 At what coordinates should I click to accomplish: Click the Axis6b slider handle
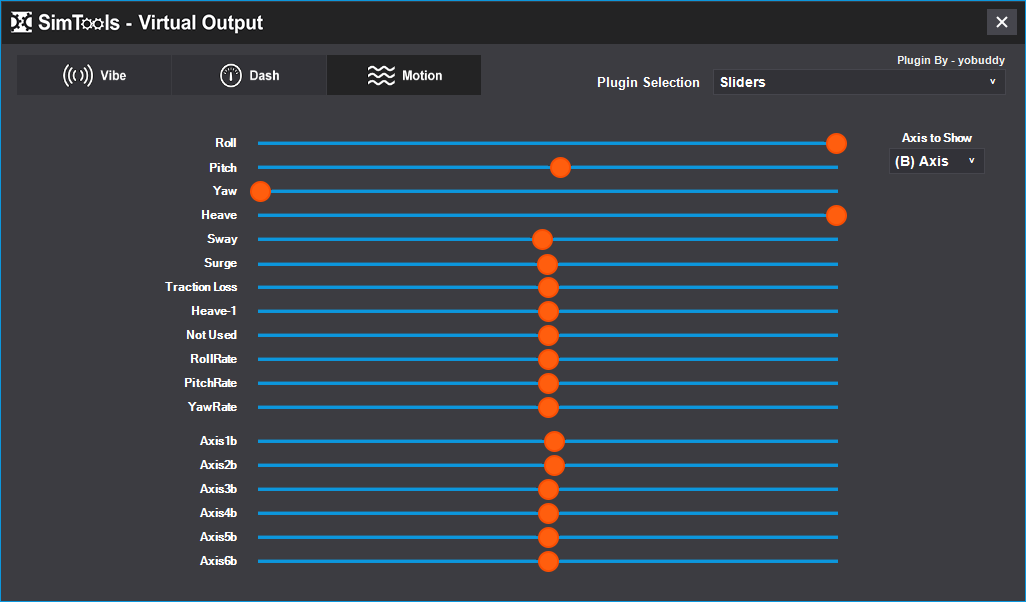[548, 561]
